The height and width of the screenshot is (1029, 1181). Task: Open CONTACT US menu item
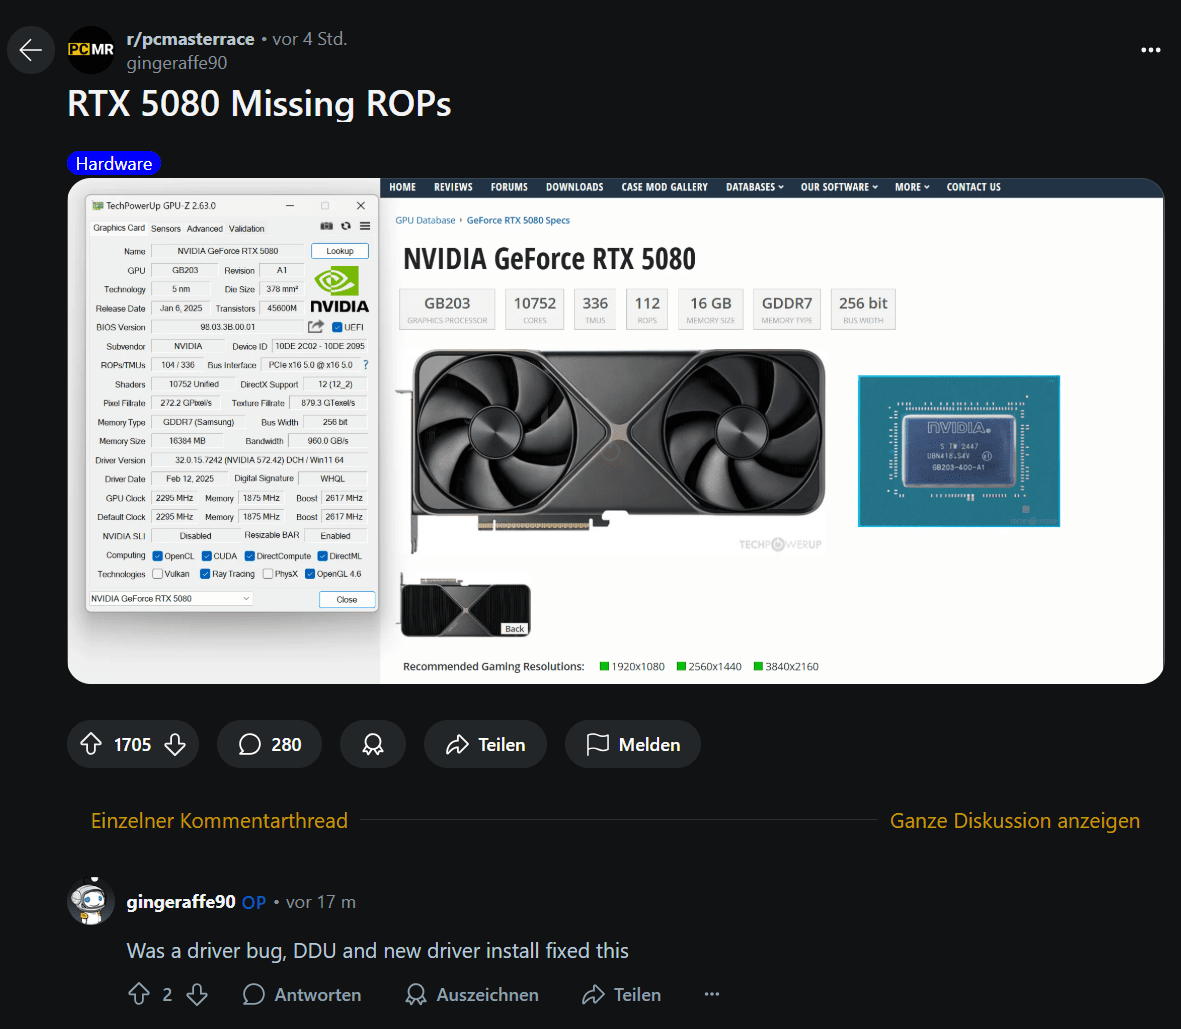click(974, 187)
